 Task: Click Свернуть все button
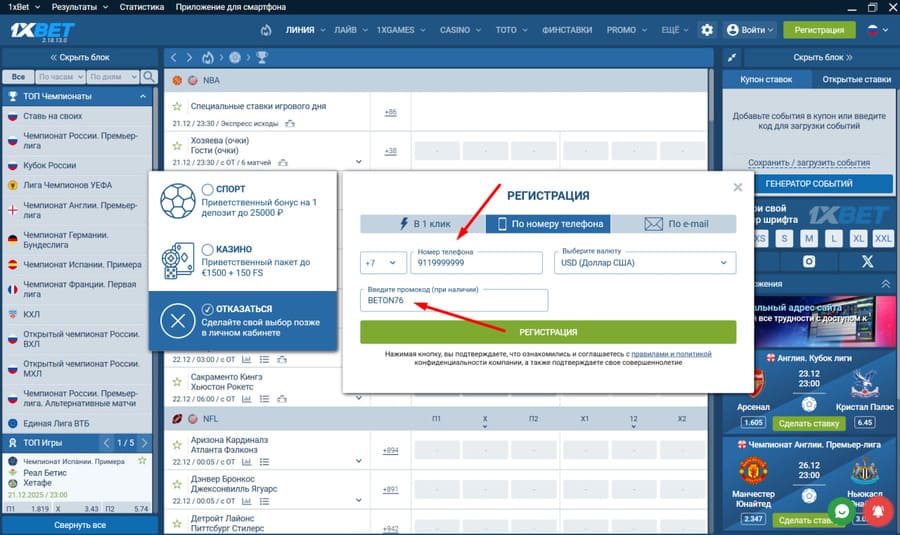pyautogui.click(x=80, y=525)
